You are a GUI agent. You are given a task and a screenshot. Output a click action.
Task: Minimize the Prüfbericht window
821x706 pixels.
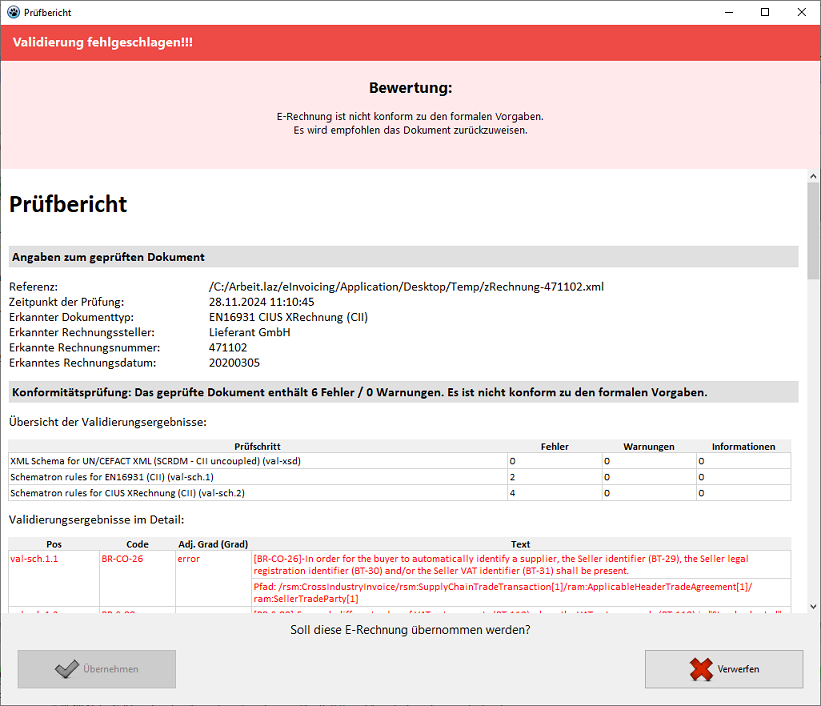coord(718,12)
